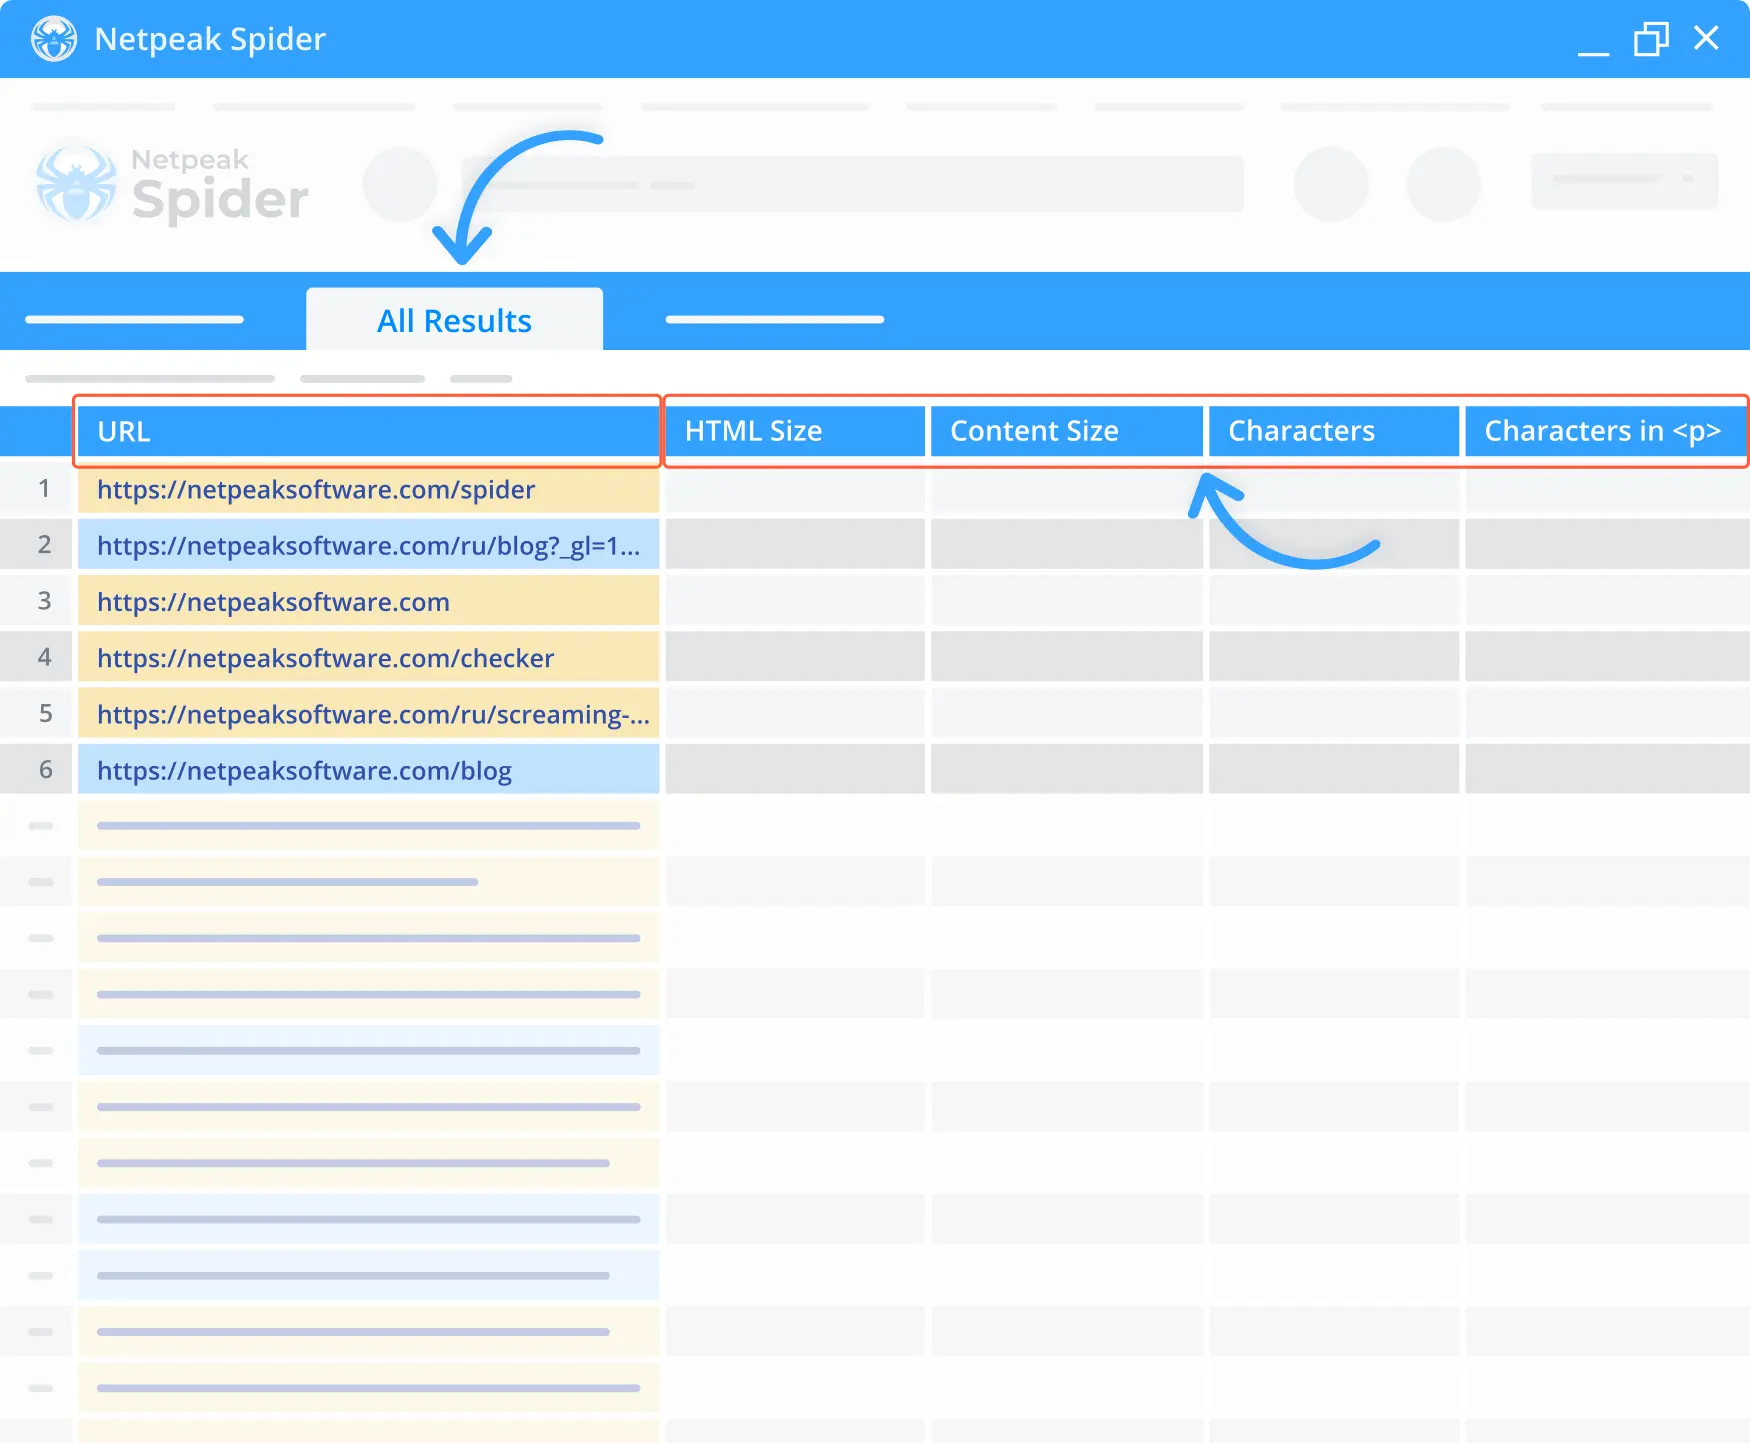Open the All Results tab

[x=454, y=320]
